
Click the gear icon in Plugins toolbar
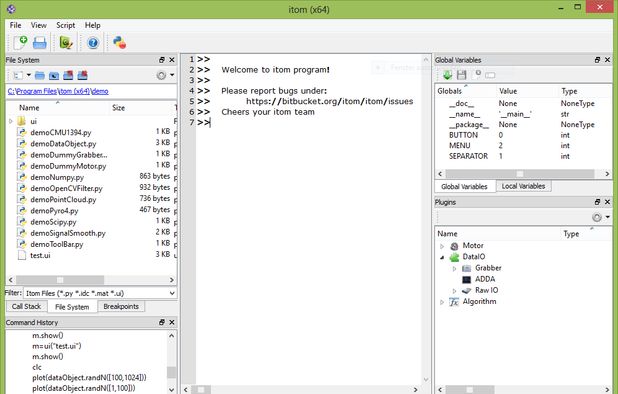coord(597,217)
